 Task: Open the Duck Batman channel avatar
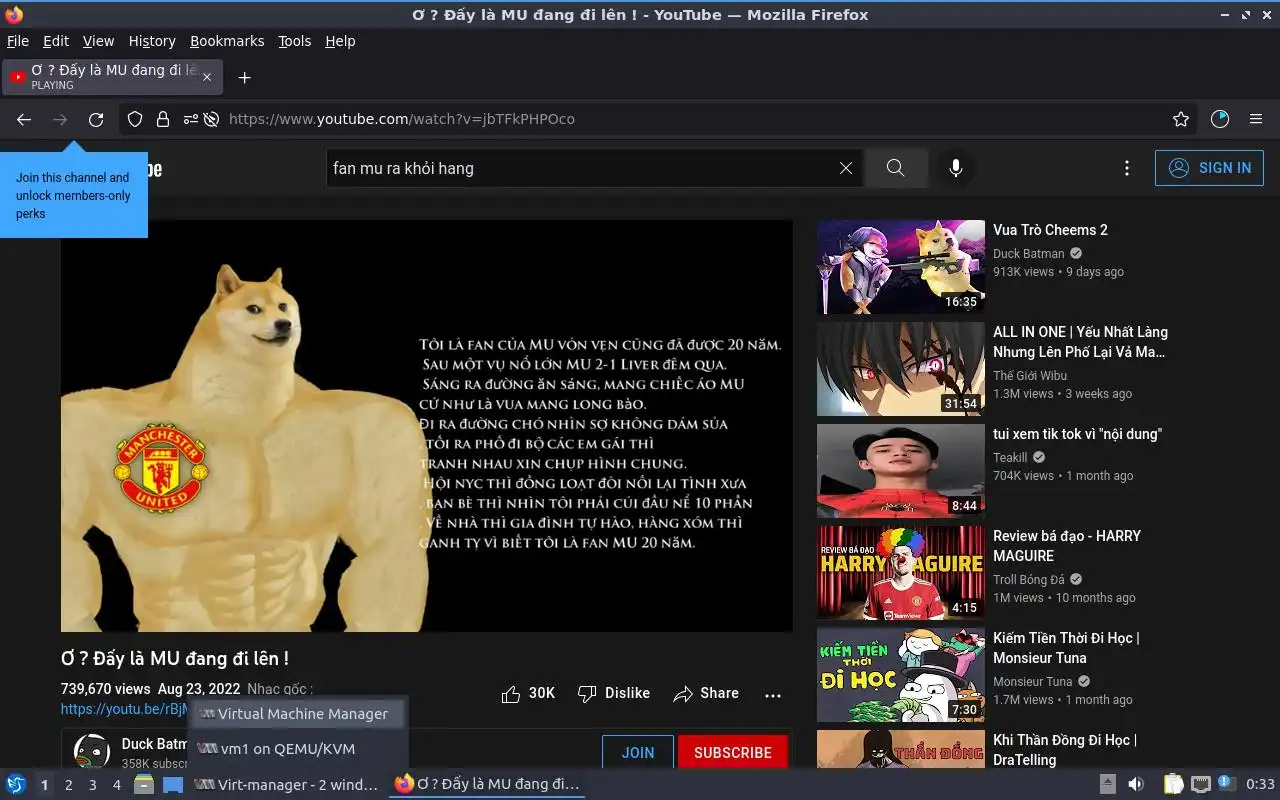pyautogui.click(x=92, y=752)
